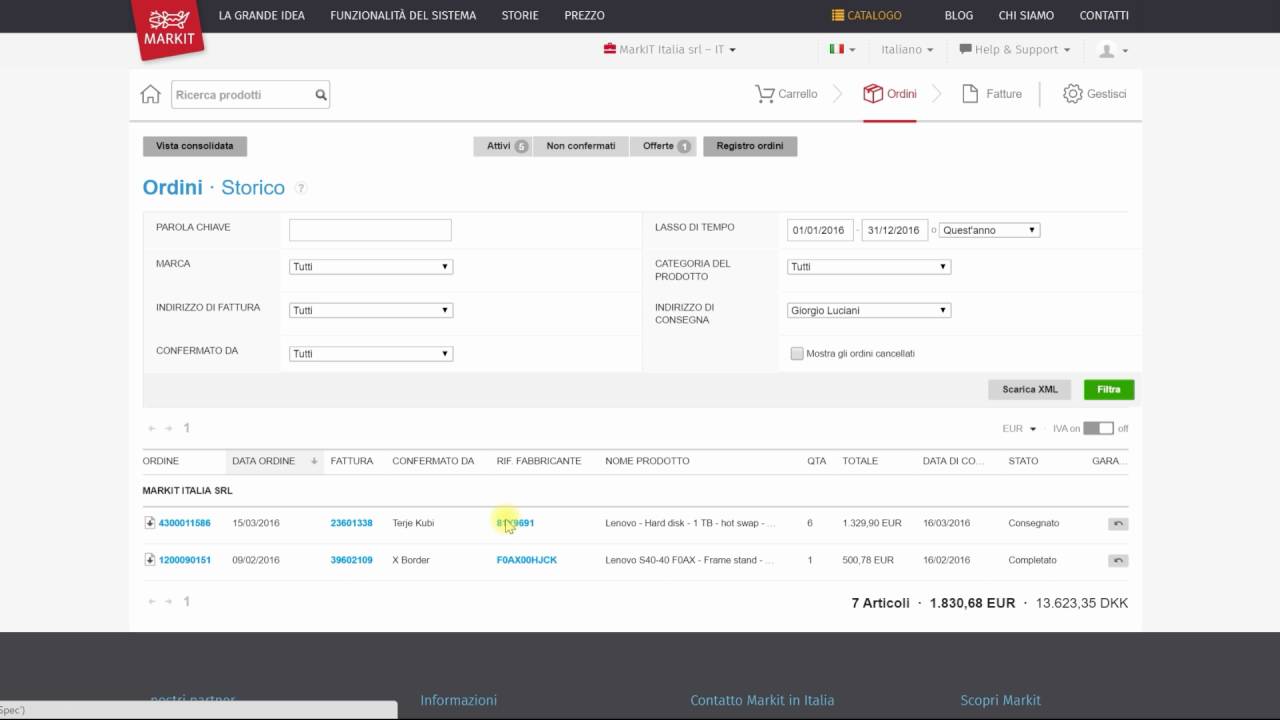This screenshot has width=1280, height=720.
Task: Open order link 4300011586
Action: tap(185, 523)
